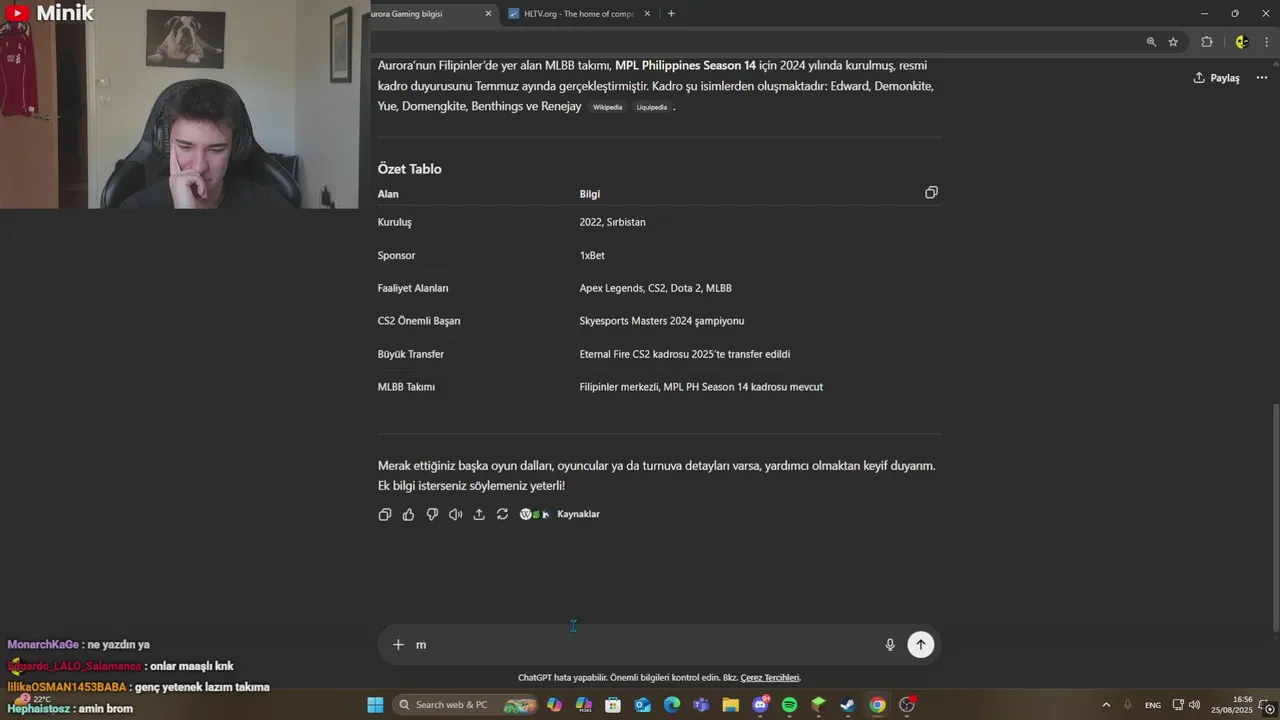This screenshot has width=1280, height=720.
Task: Open Outlook from taskbar
Action: 643,705
